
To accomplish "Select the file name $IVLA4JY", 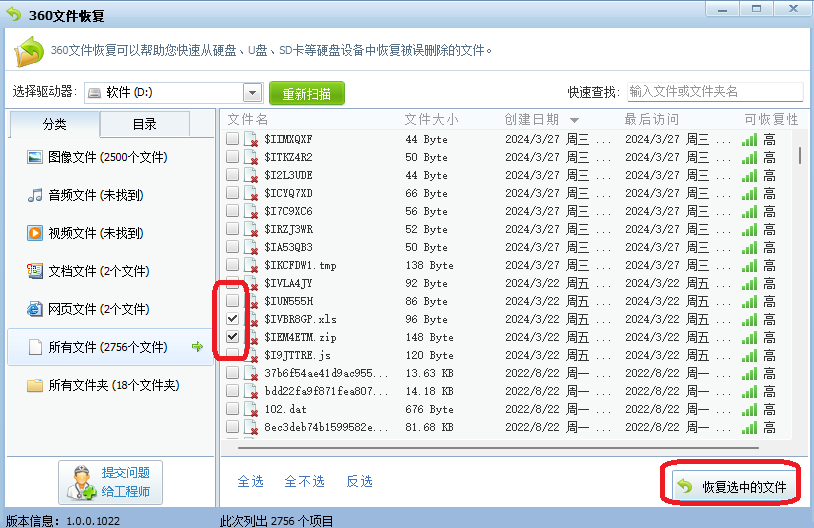I will tap(288, 283).
